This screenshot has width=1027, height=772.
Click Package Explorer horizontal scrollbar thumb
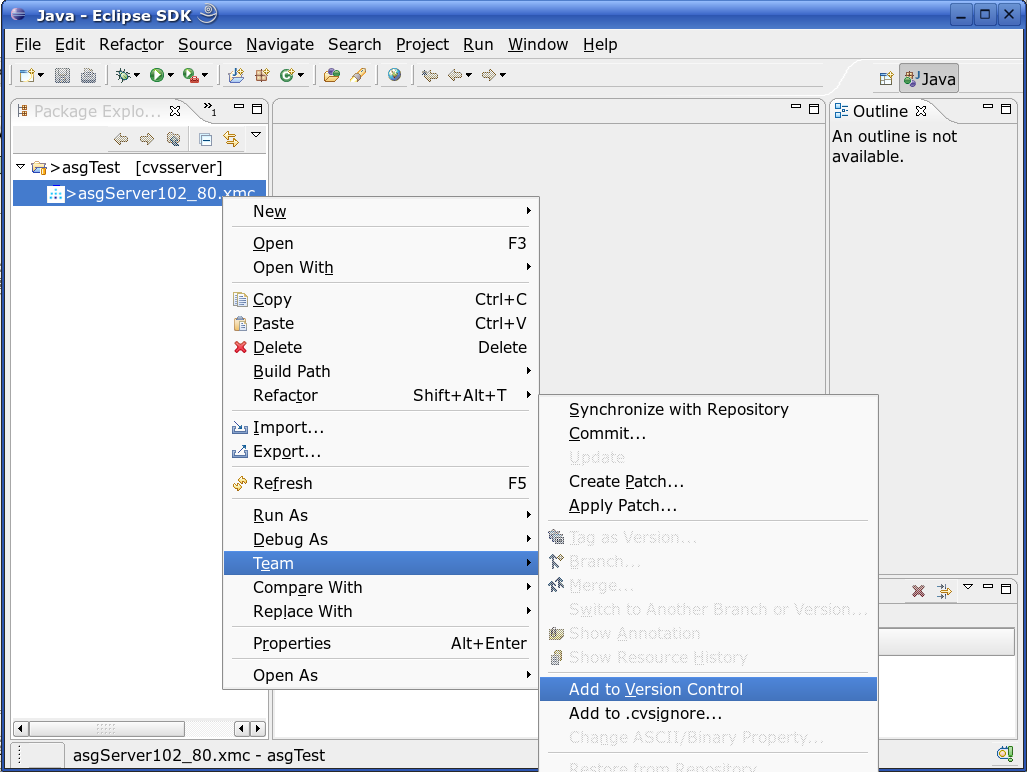[106, 728]
